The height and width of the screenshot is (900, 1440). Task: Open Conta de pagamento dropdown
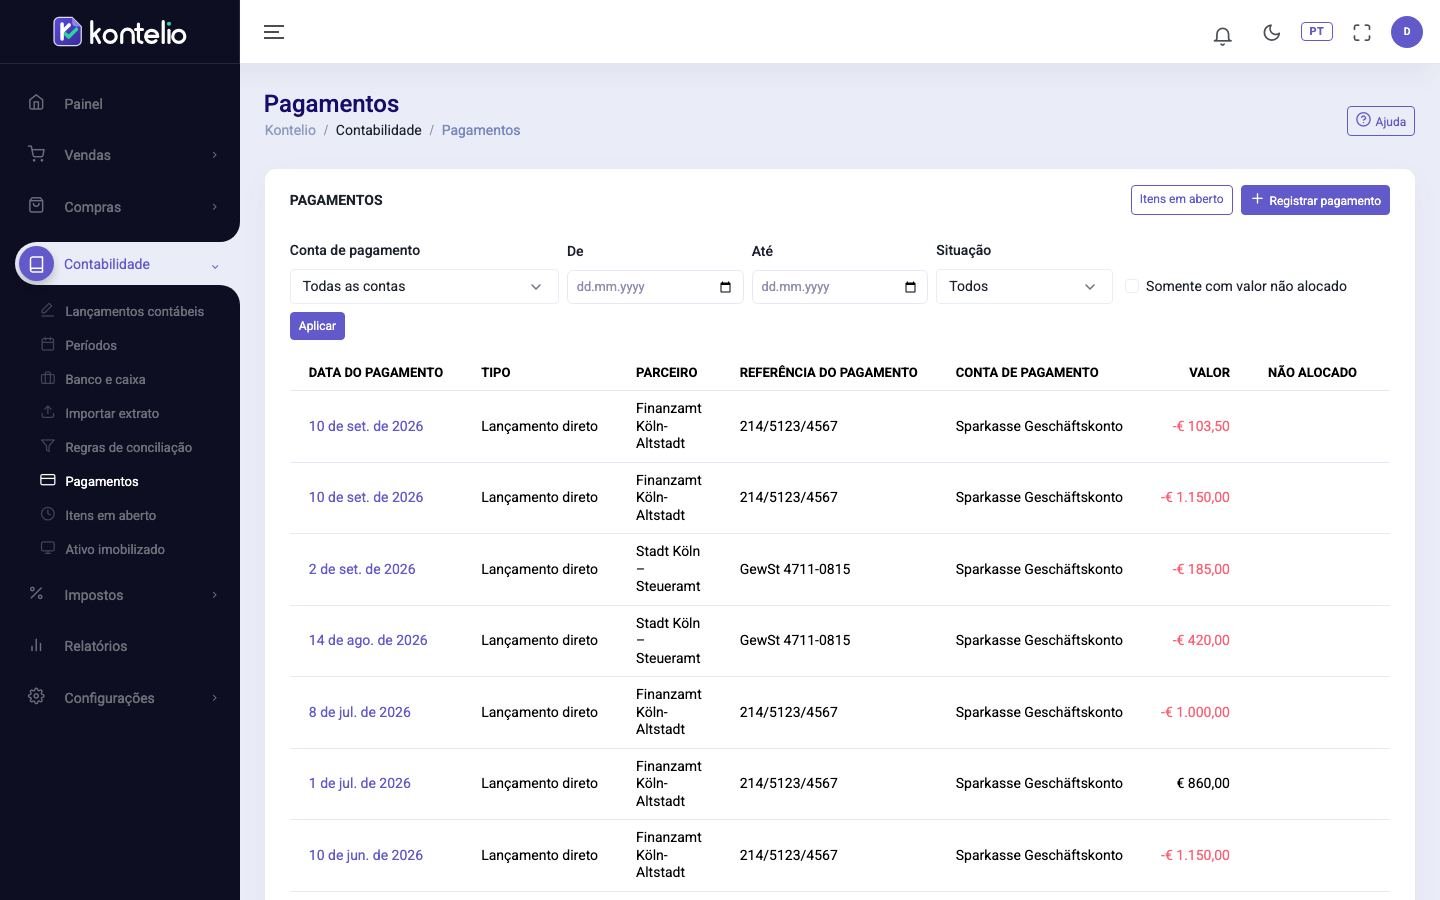click(x=424, y=286)
